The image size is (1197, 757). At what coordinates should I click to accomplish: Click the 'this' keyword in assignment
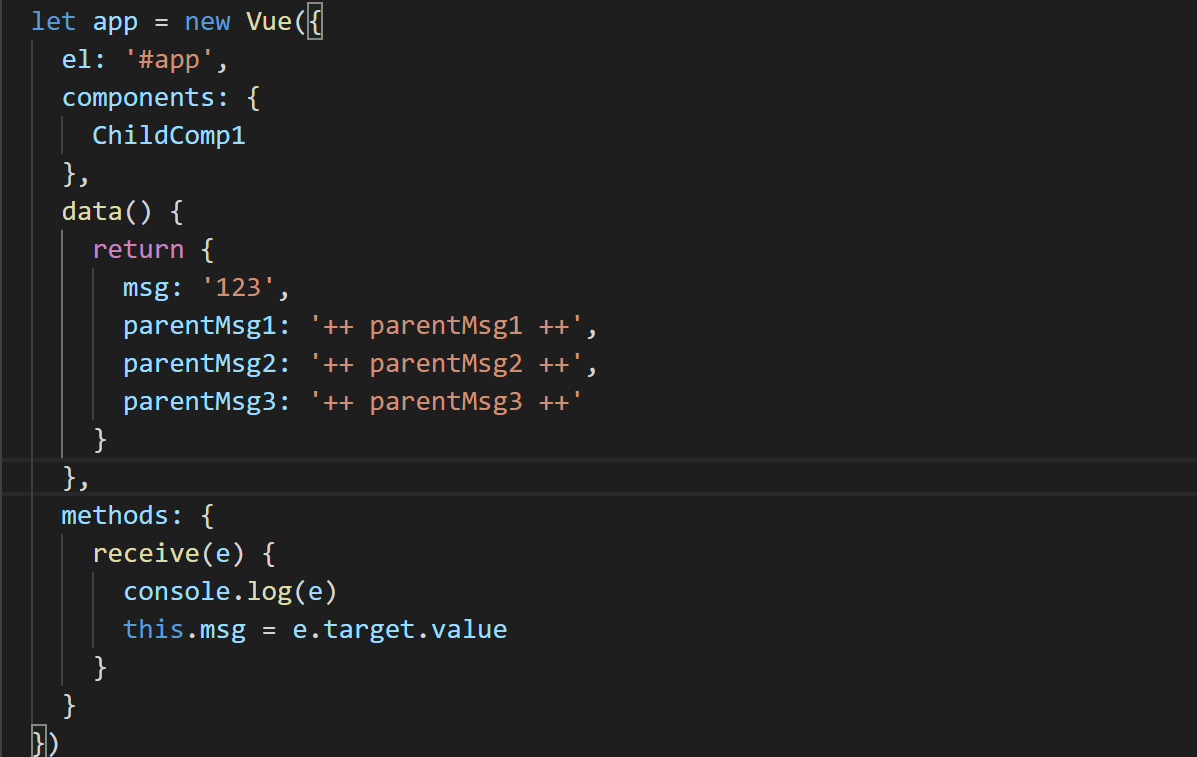click(153, 629)
